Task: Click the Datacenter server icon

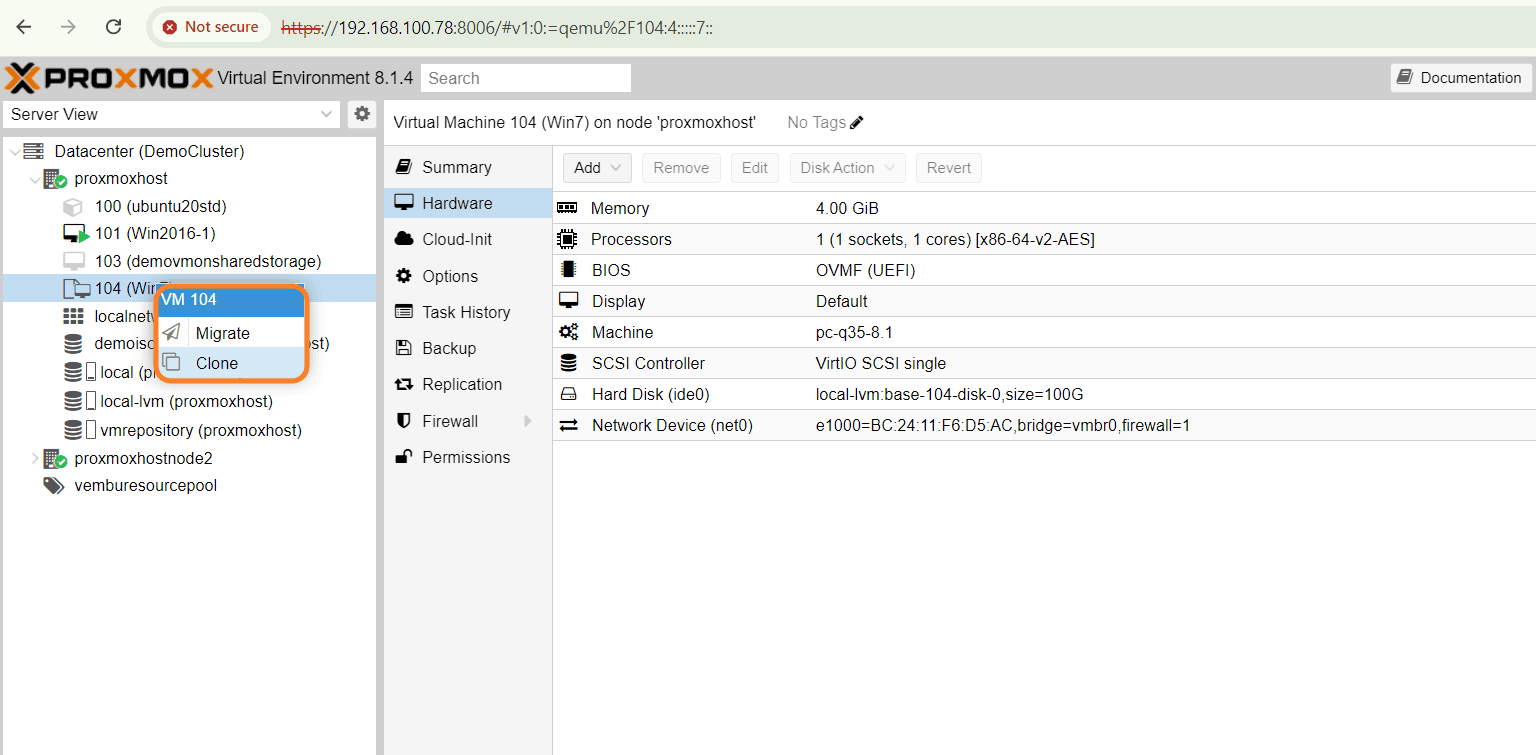Action: point(34,151)
